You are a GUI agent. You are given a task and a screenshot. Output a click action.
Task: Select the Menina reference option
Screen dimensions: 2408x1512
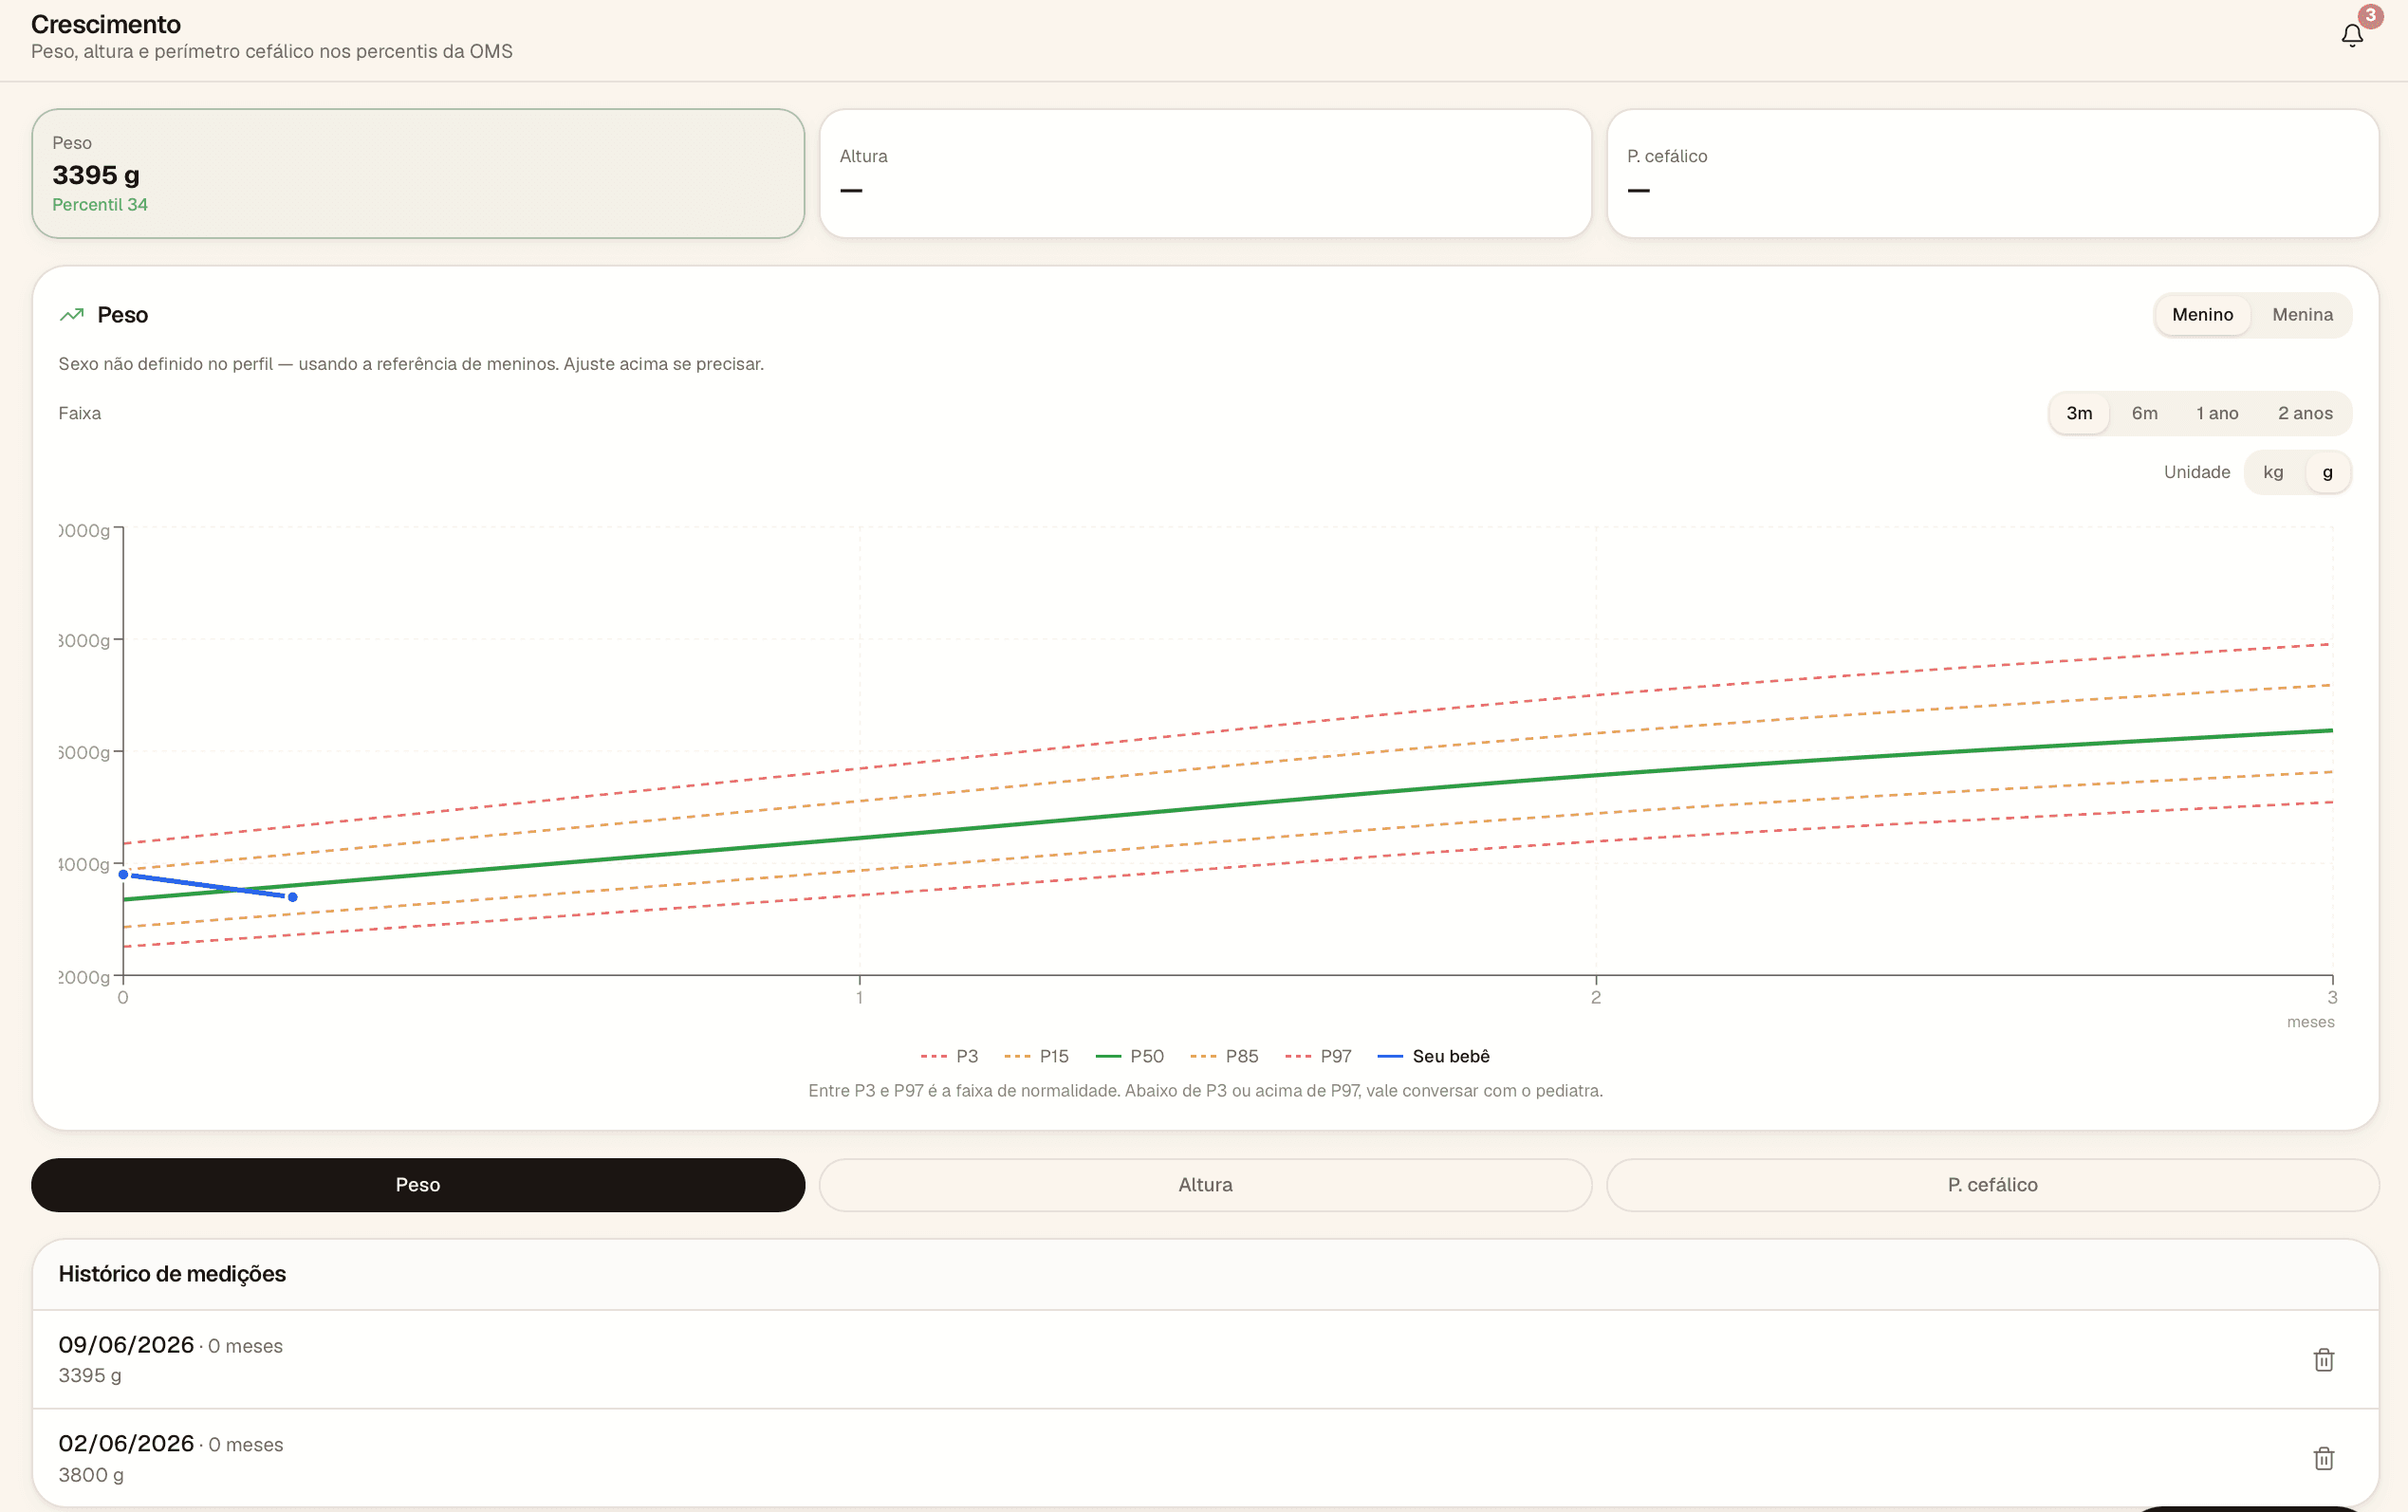[2302, 315]
